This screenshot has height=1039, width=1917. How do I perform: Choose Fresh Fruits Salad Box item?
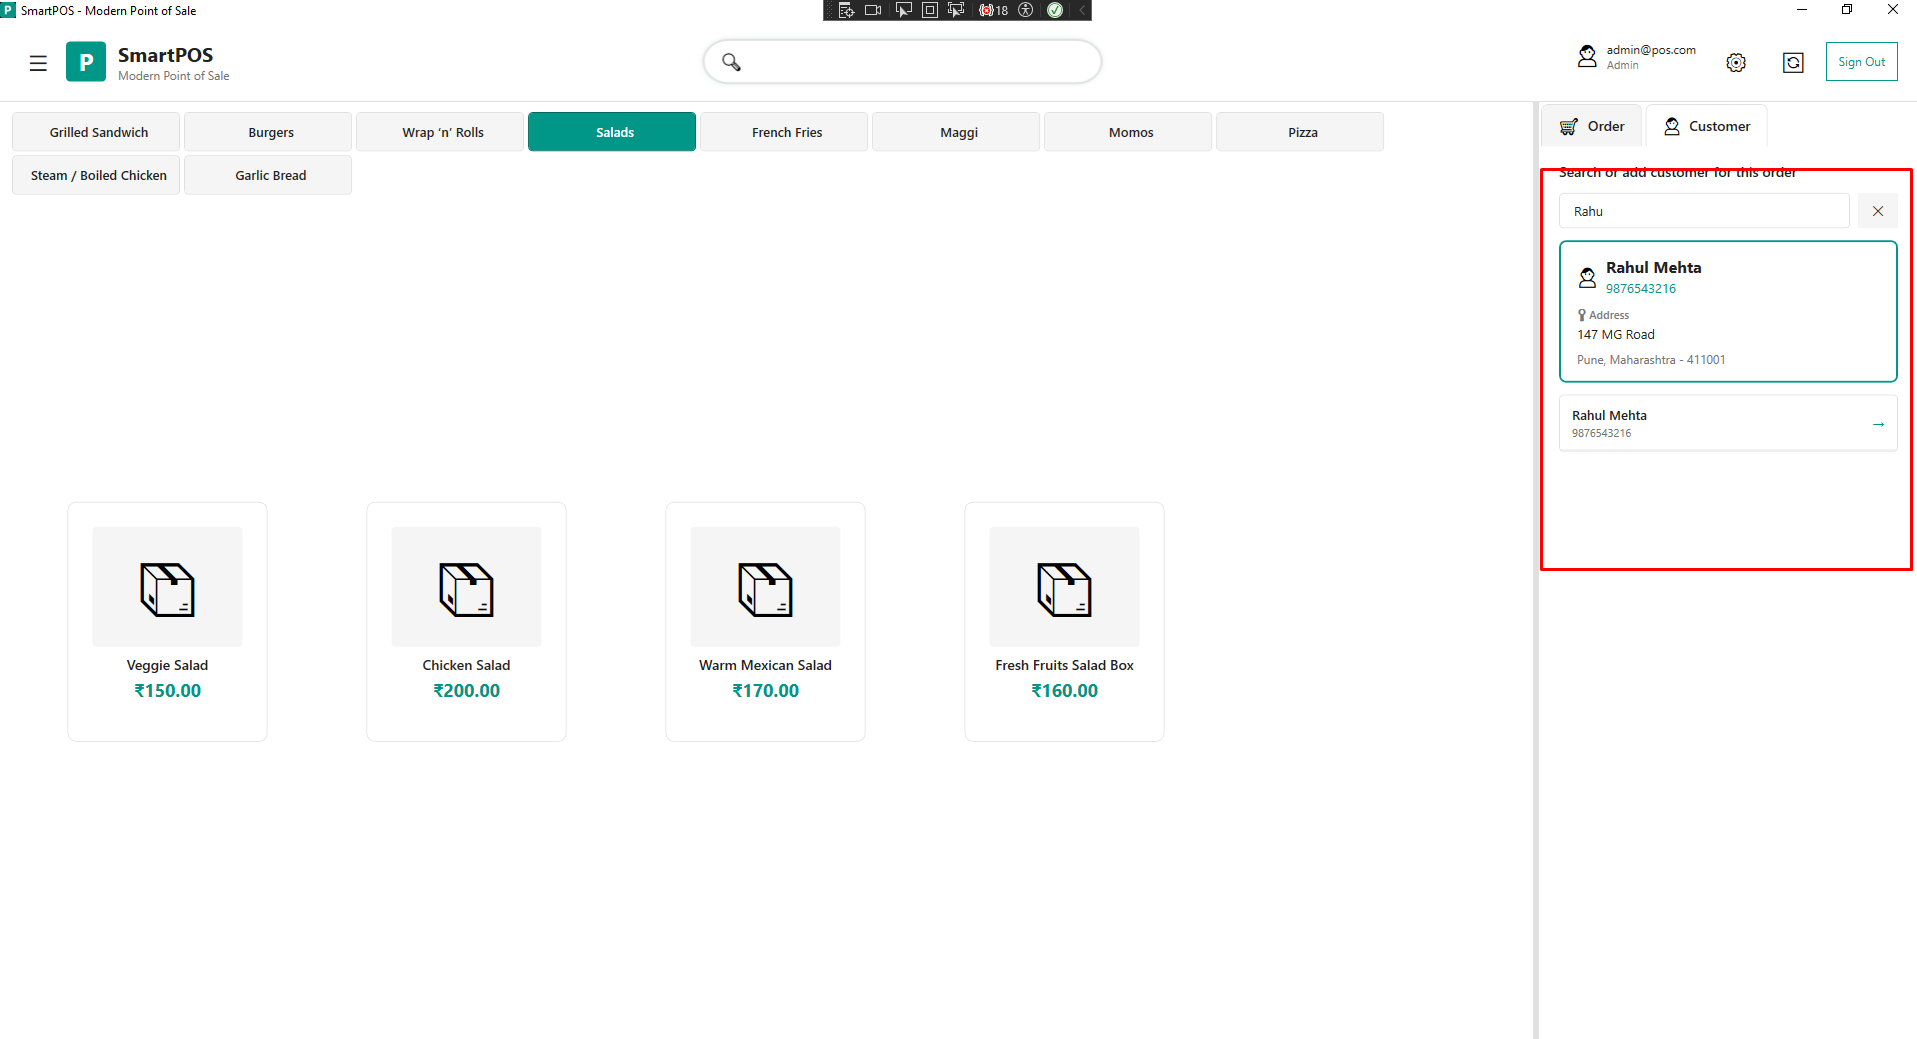click(x=1064, y=621)
